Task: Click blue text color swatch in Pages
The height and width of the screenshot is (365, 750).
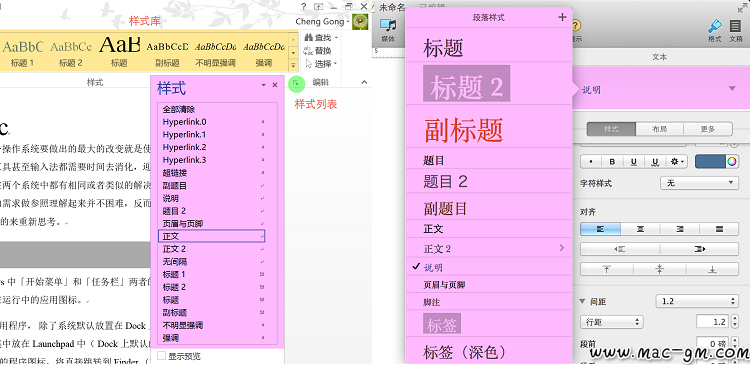Action: 710,162
